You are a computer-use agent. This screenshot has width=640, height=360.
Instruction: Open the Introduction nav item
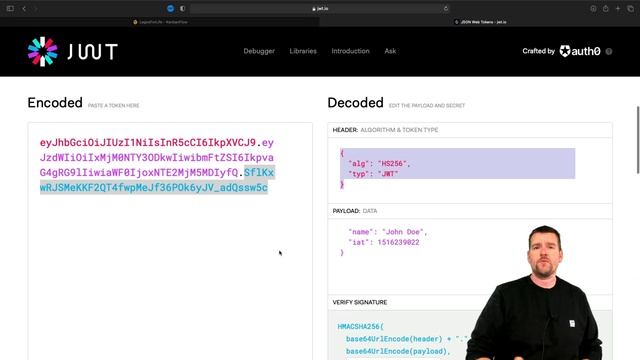click(x=350, y=51)
